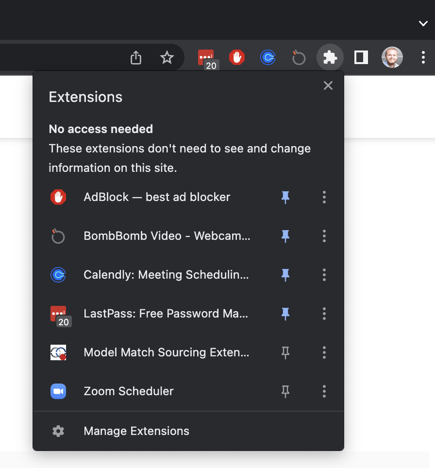This screenshot has height=468, width=435.
Task: Click the user profile avatar
Action: pyautogui.click(x=392, y=57)
